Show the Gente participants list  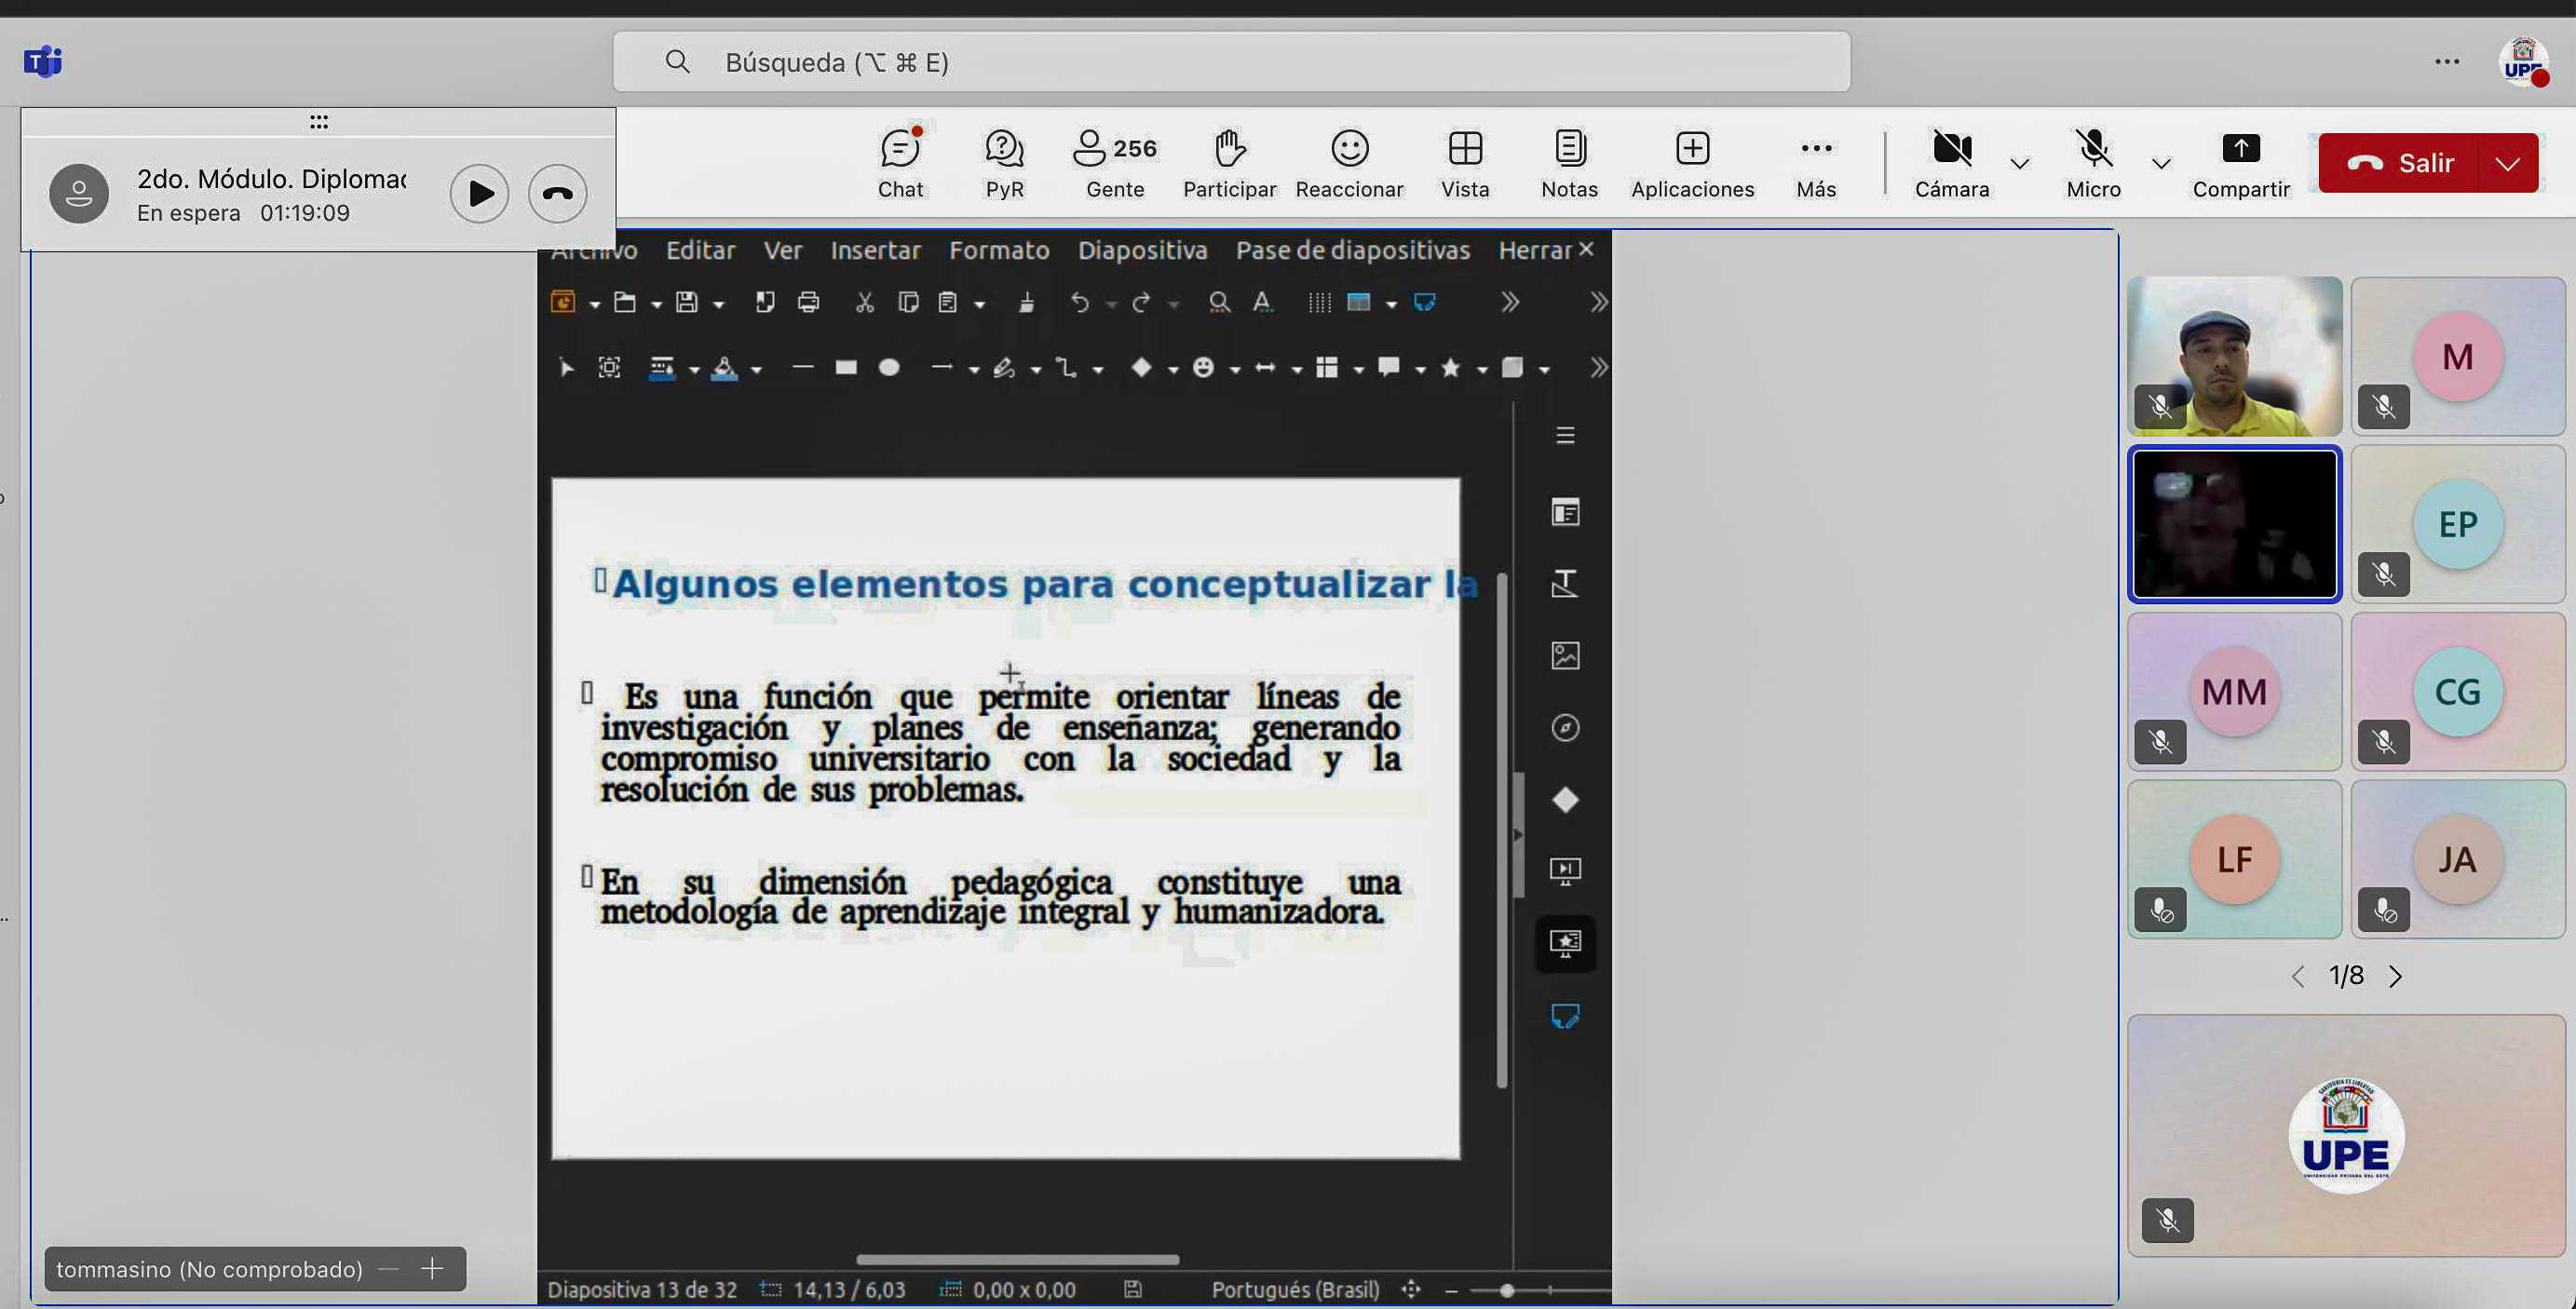click(1114, 164)
